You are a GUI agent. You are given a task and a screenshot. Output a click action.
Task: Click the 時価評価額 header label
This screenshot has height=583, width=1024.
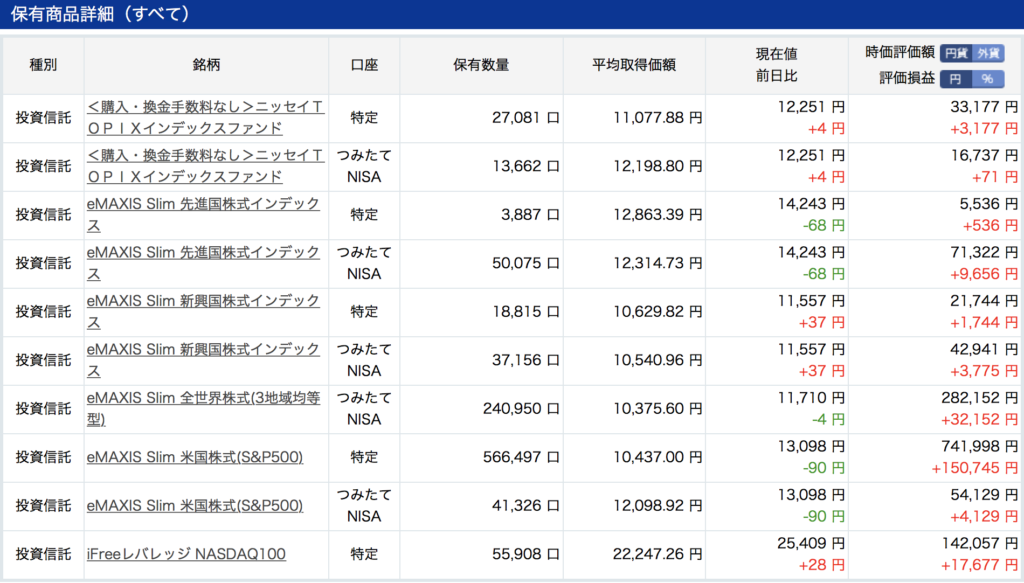pyautogui.click(x=900, y=53)
